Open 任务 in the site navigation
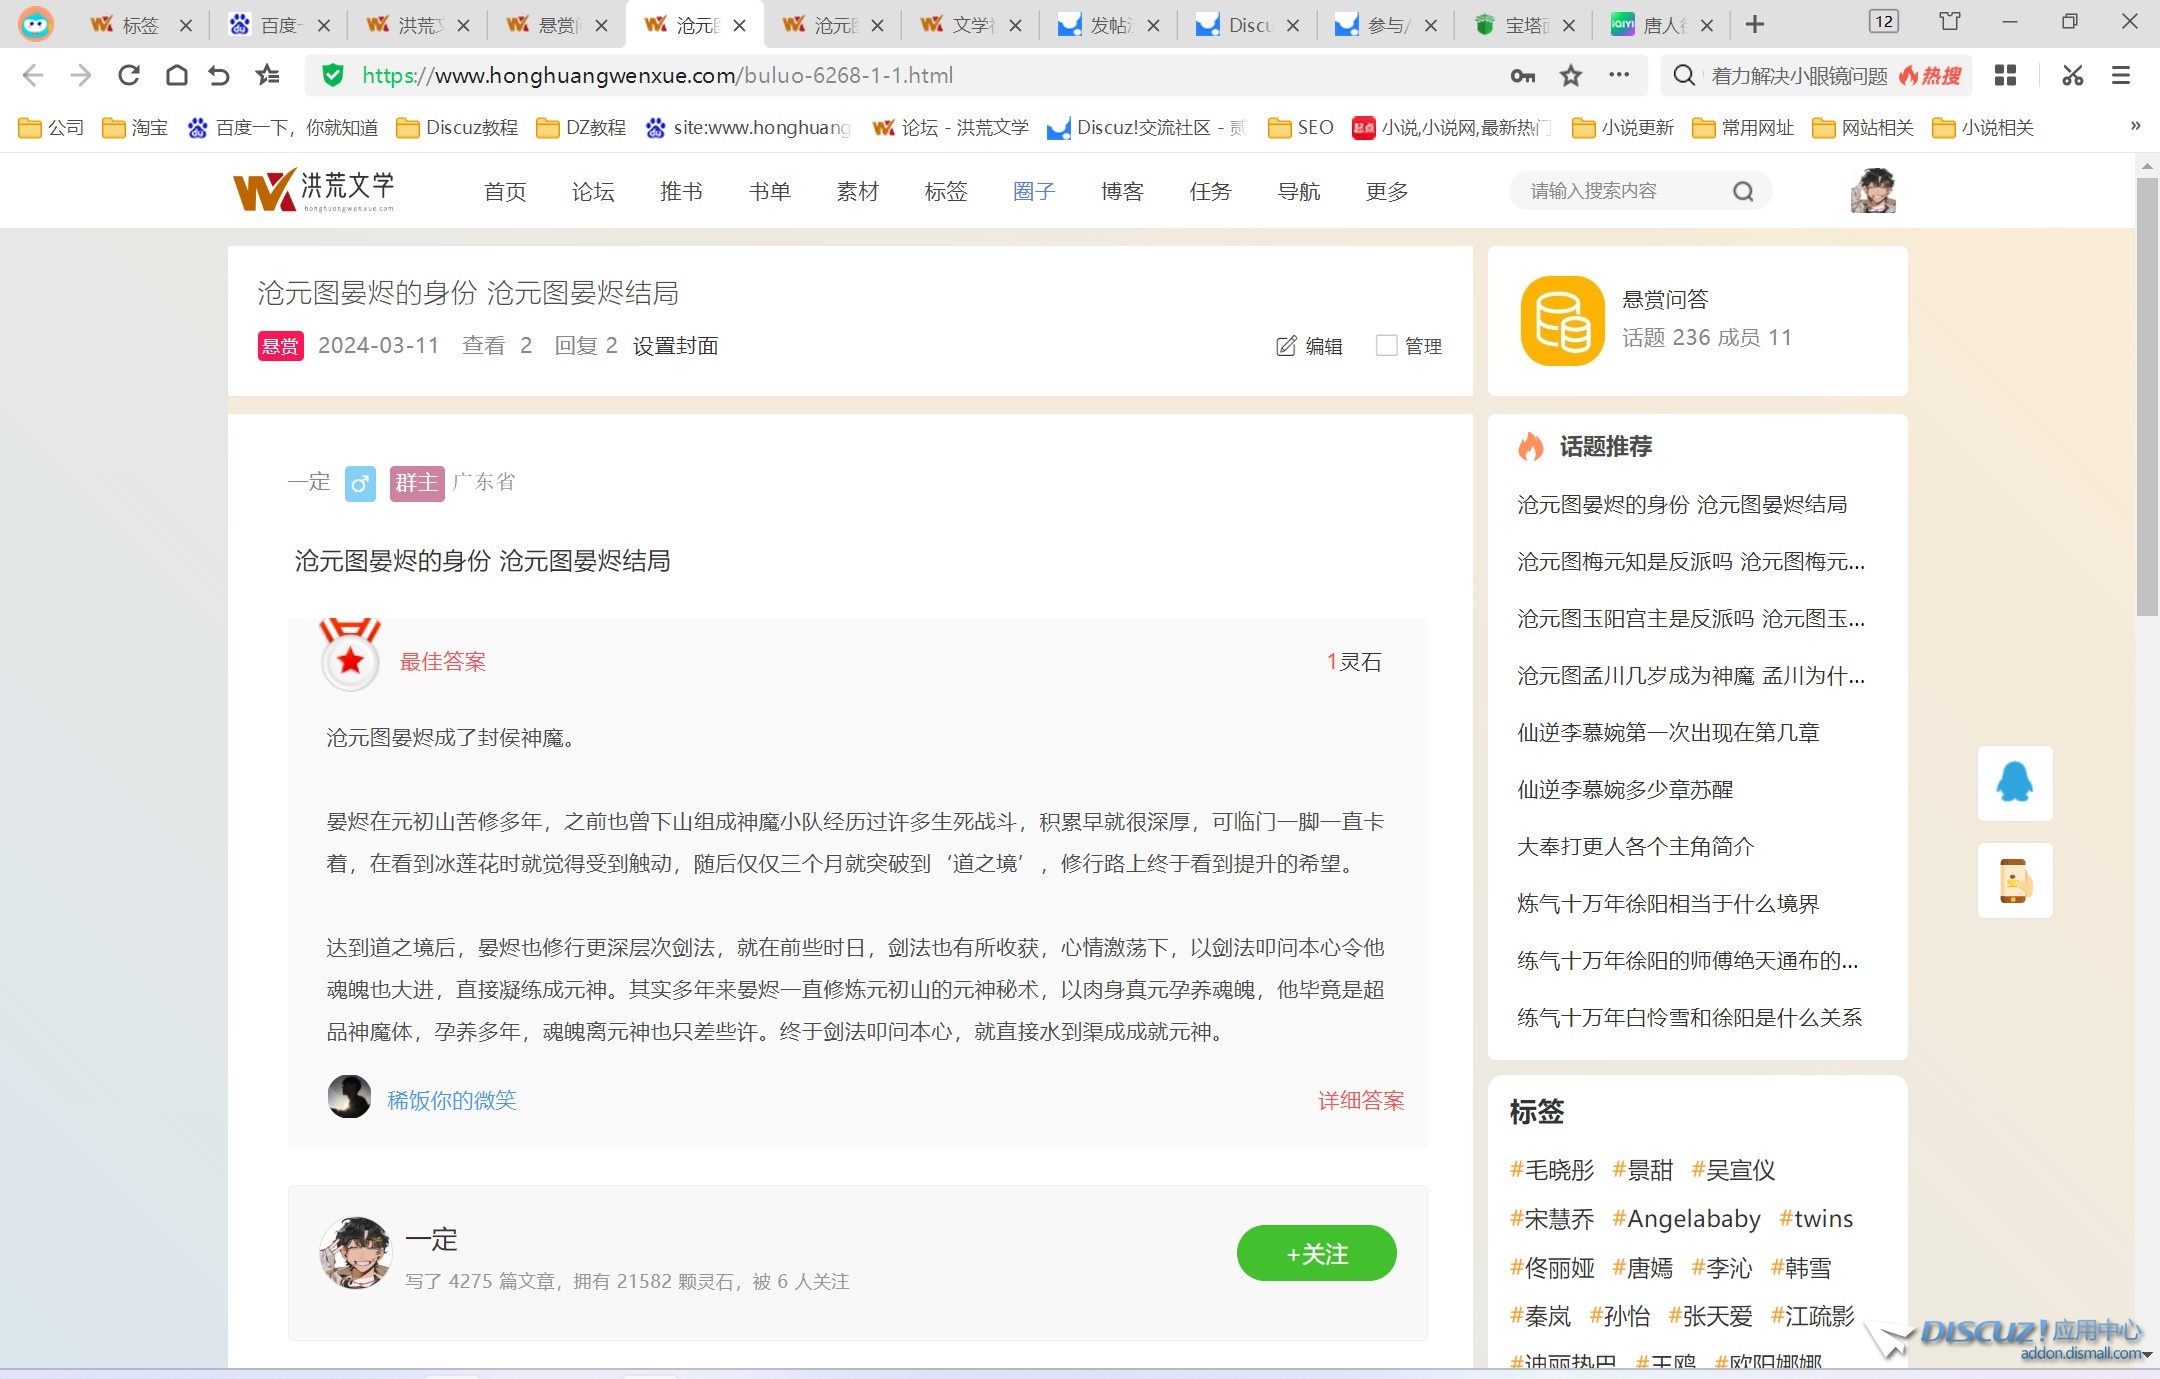Screen dimensions: 2160x1379 pos(1210,192)
